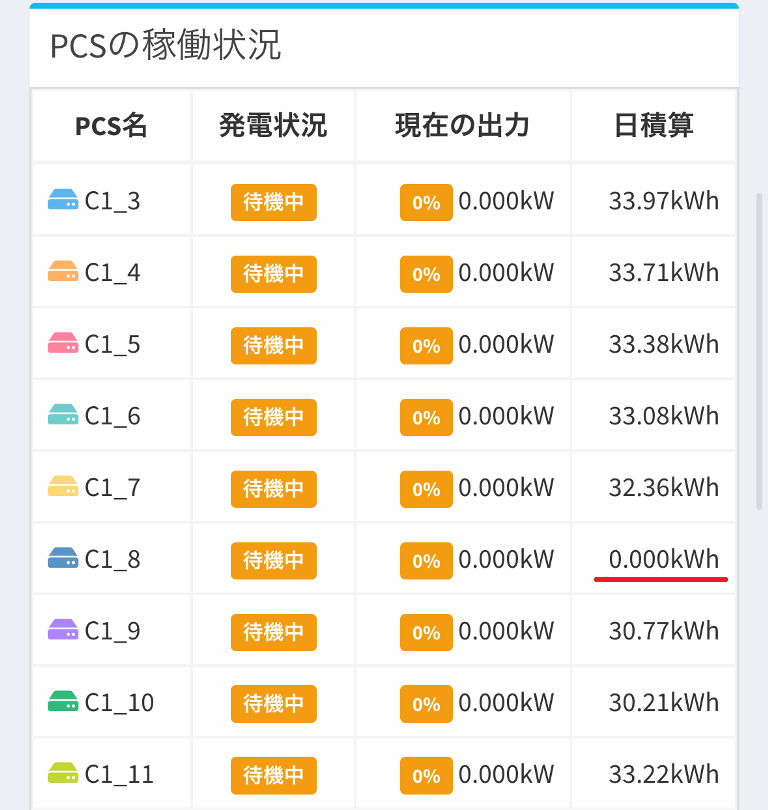Viewport: 768px width, 810px height.
Task: Click the orange C1_4 PCS icon
Action: tap(63, 272)
